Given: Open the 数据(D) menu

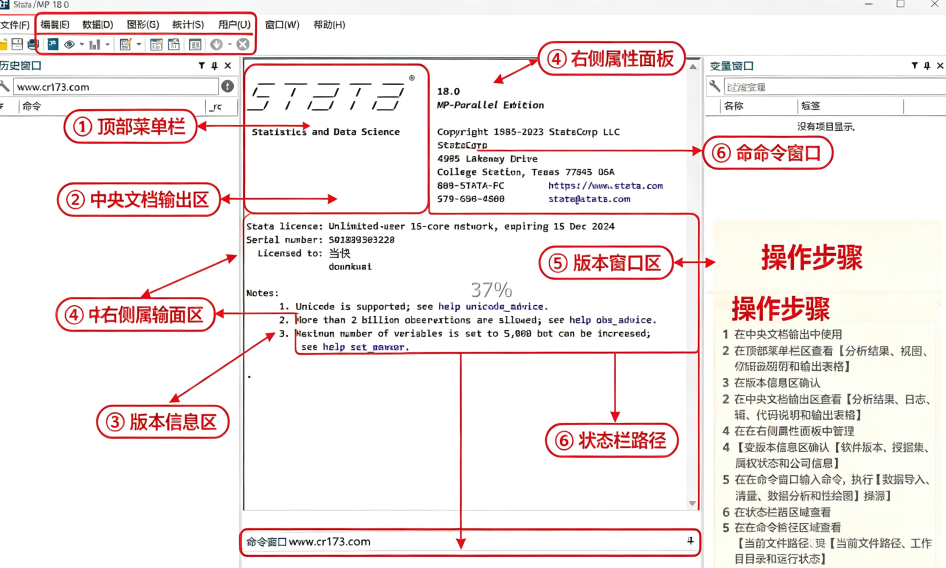Looking at the screenshot, I should coord(98,25).
